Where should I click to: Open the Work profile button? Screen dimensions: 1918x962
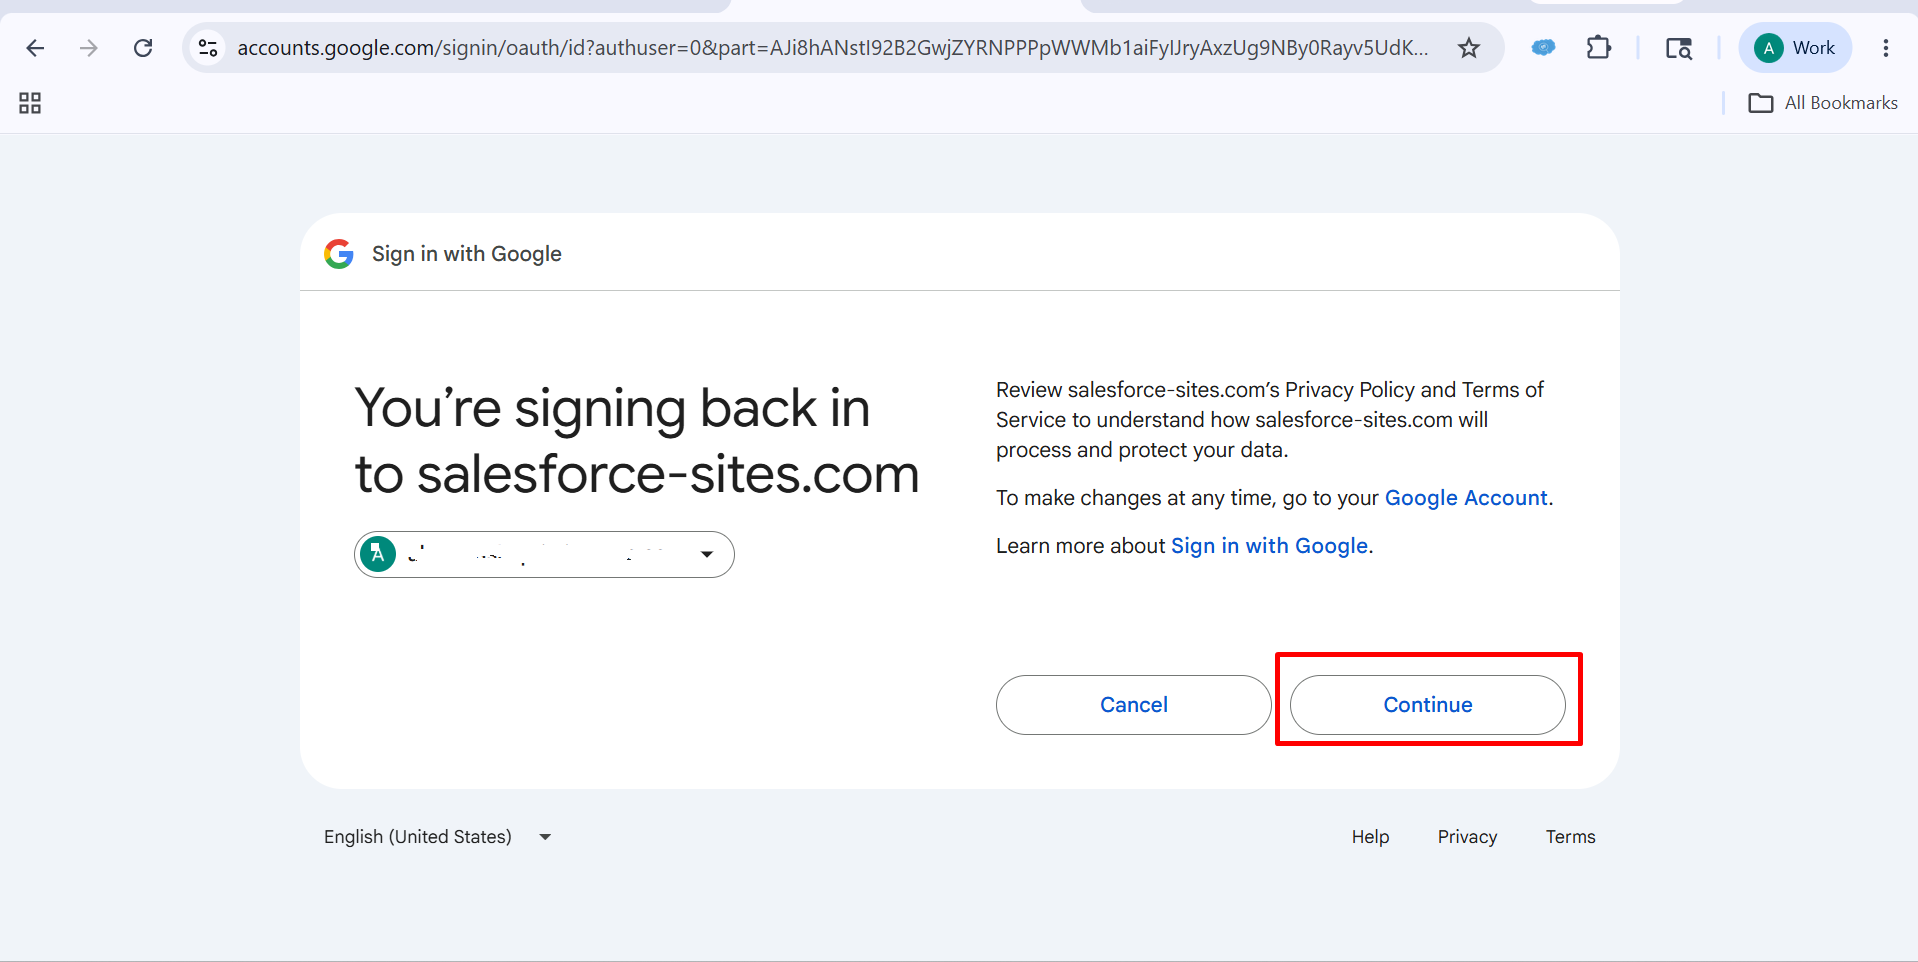1795,48
